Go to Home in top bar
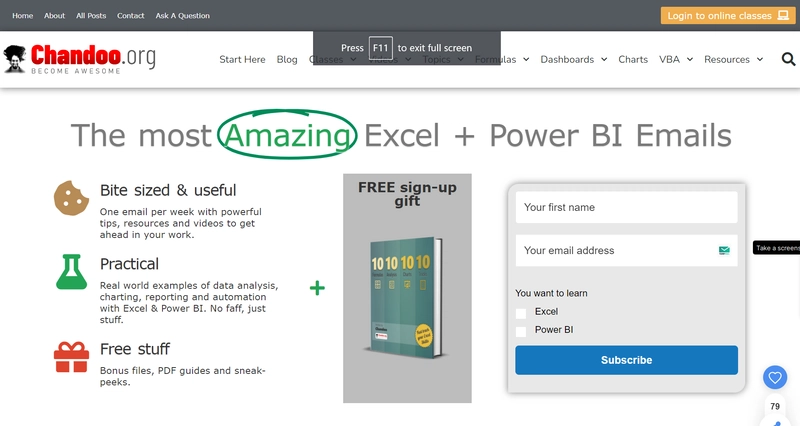Screen dimensions: 800x426 22,15
